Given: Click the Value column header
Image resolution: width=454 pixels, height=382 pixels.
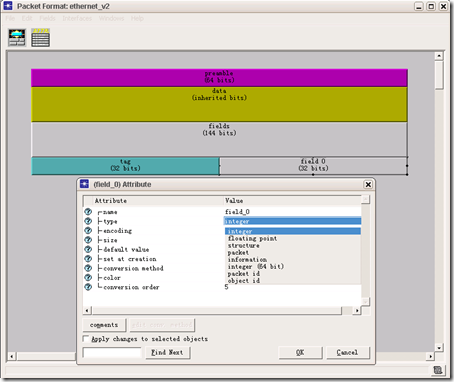Looking at the screenshot, I should point(292,201).
